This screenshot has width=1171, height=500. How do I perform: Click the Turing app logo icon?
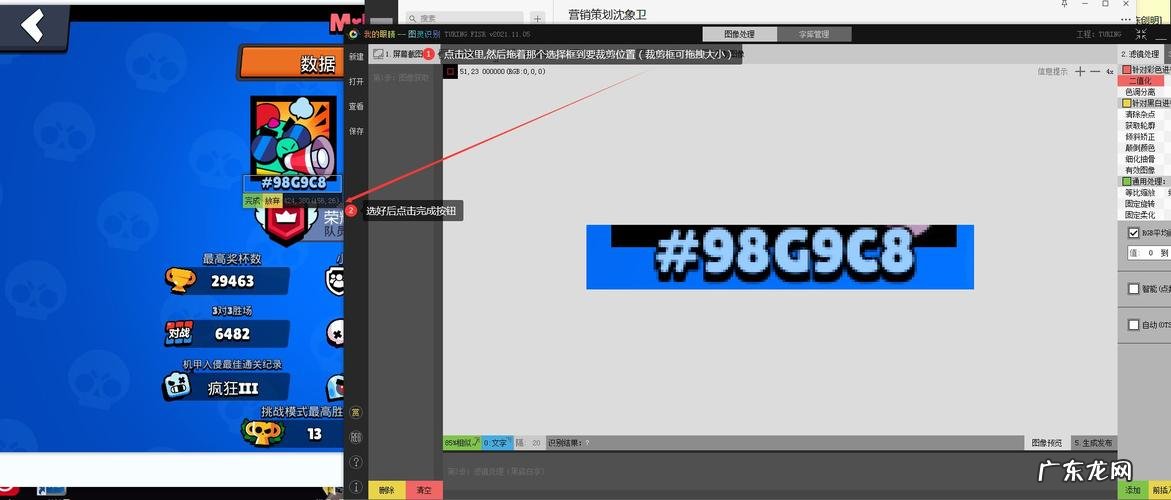(353, 34)
